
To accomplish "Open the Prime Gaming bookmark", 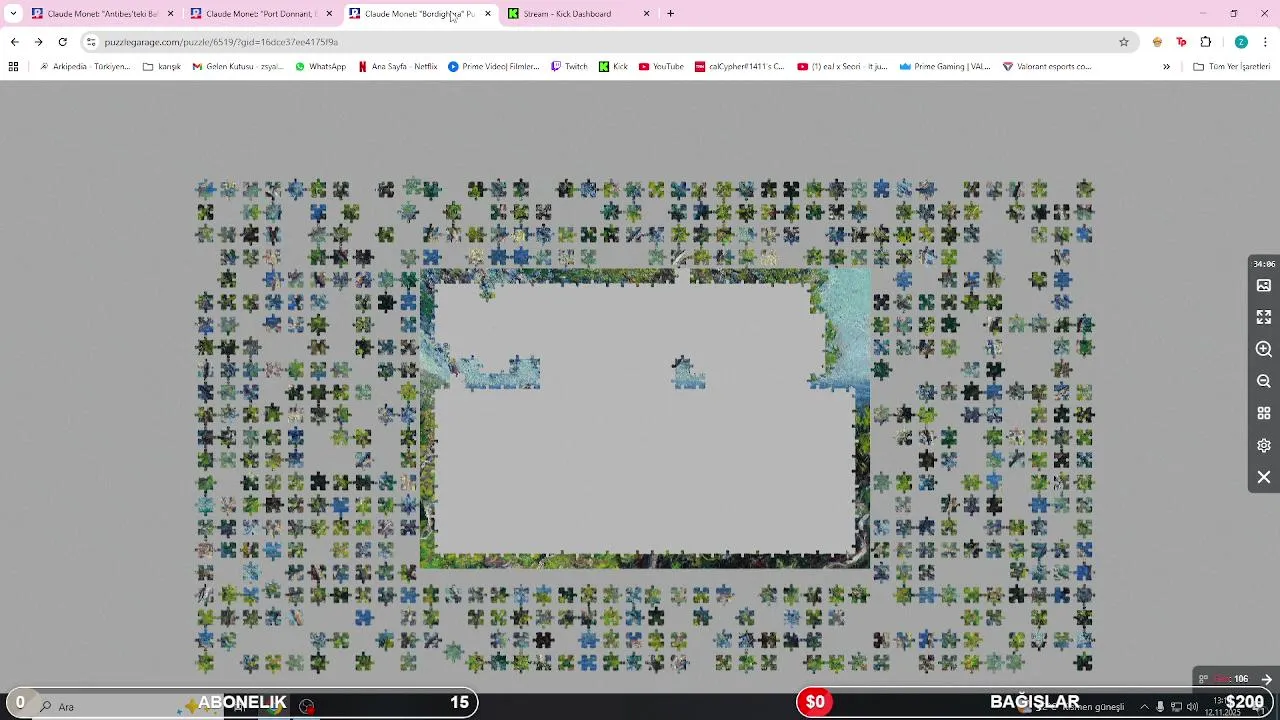I will 945,67.
